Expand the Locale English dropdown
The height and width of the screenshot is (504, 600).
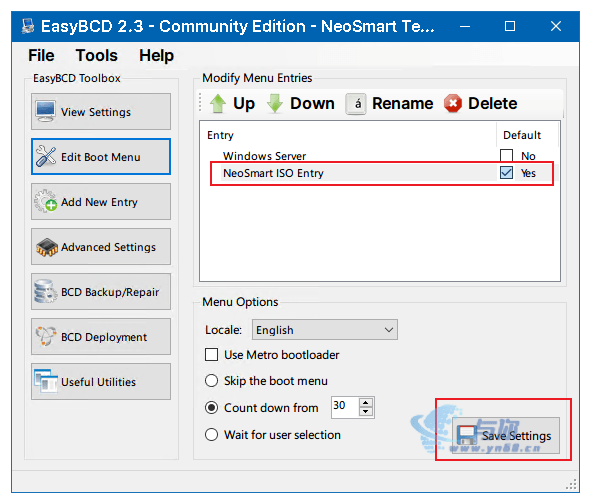click(x=388, y=330)
